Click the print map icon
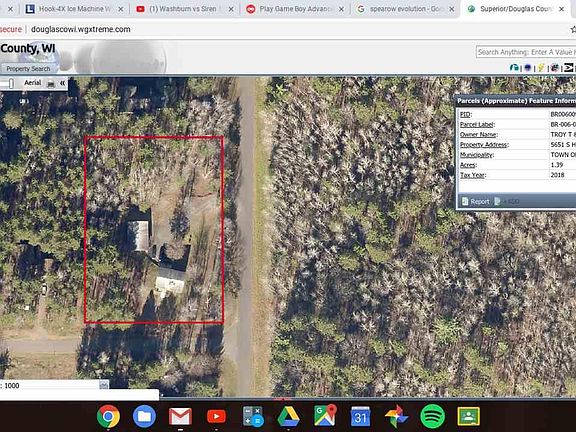Image resolution: width=576 pixels, height=432 pixels. tap(51, 84)
